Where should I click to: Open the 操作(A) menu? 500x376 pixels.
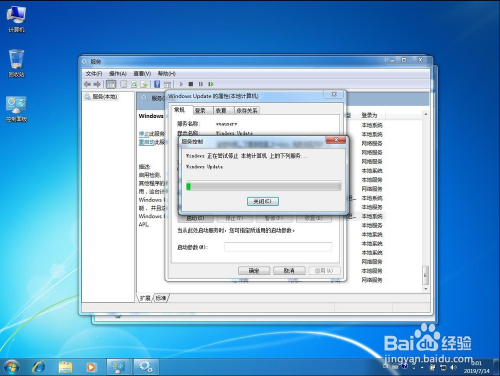[118, 73]
